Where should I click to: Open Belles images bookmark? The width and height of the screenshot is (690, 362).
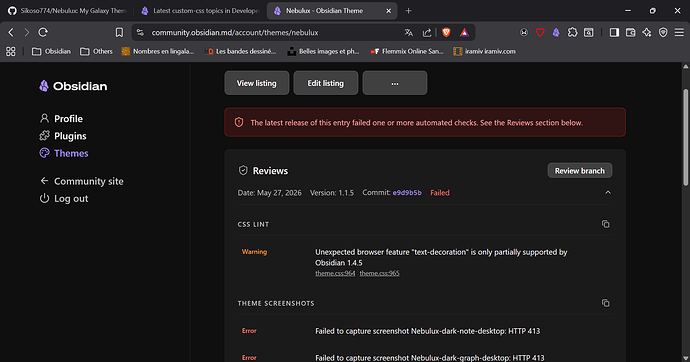(x=323, y=51)
